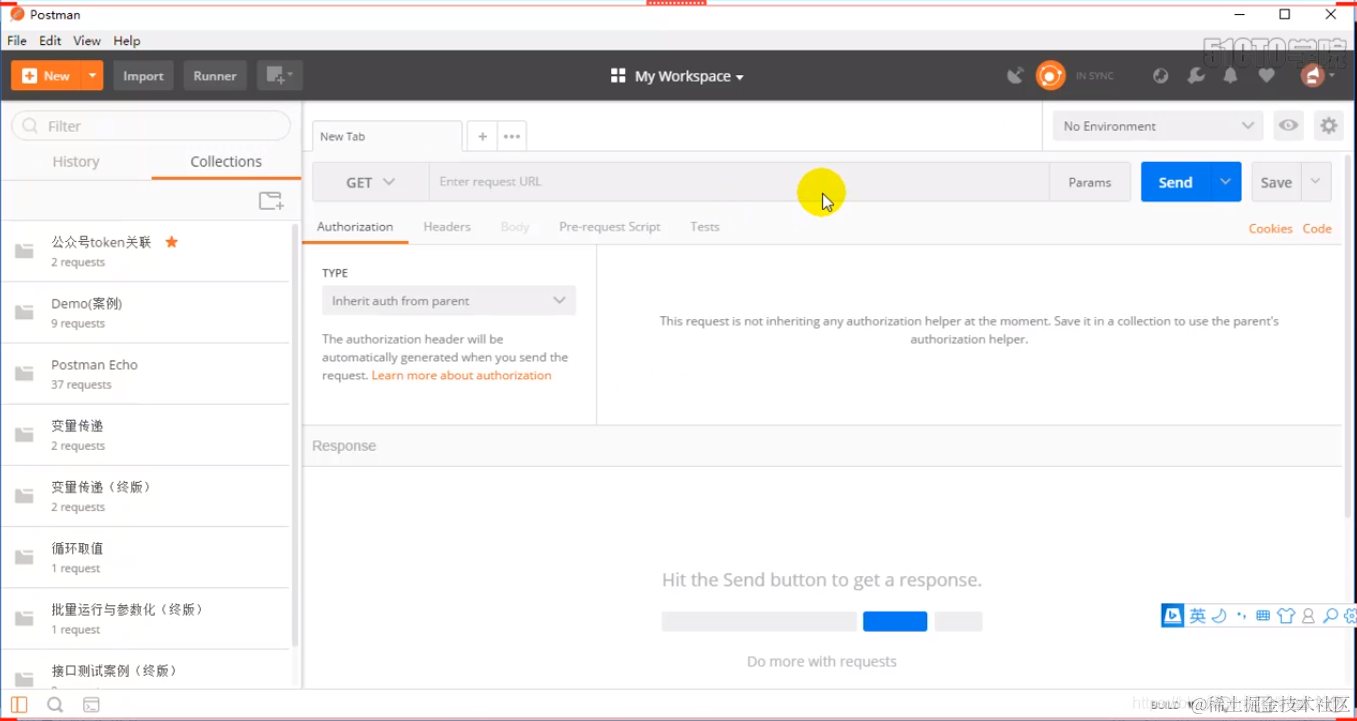Click the magnifier icon in IME toolbar
The image size is (1357, 721).
click(1331, 616)
